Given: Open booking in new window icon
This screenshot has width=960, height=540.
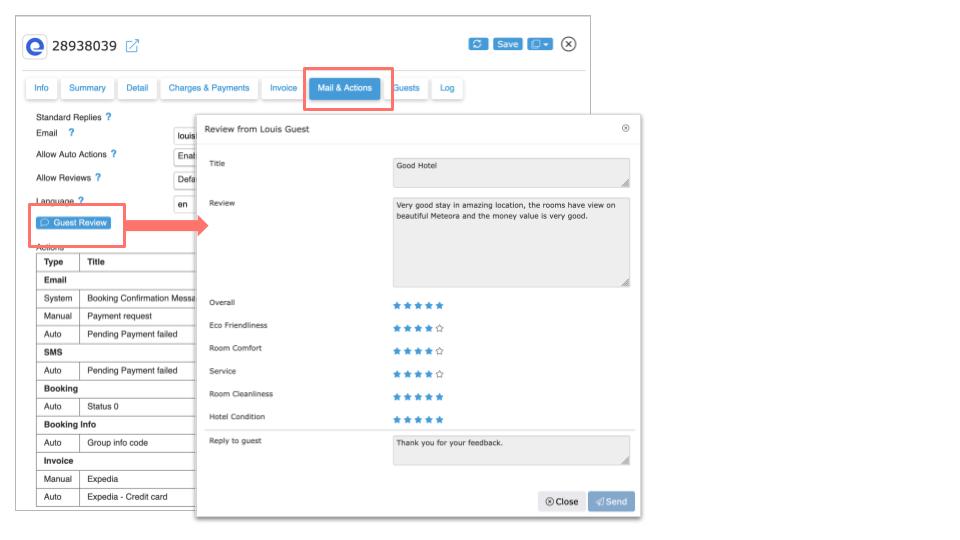Looking at the screenshot, I should coord(132,46).
